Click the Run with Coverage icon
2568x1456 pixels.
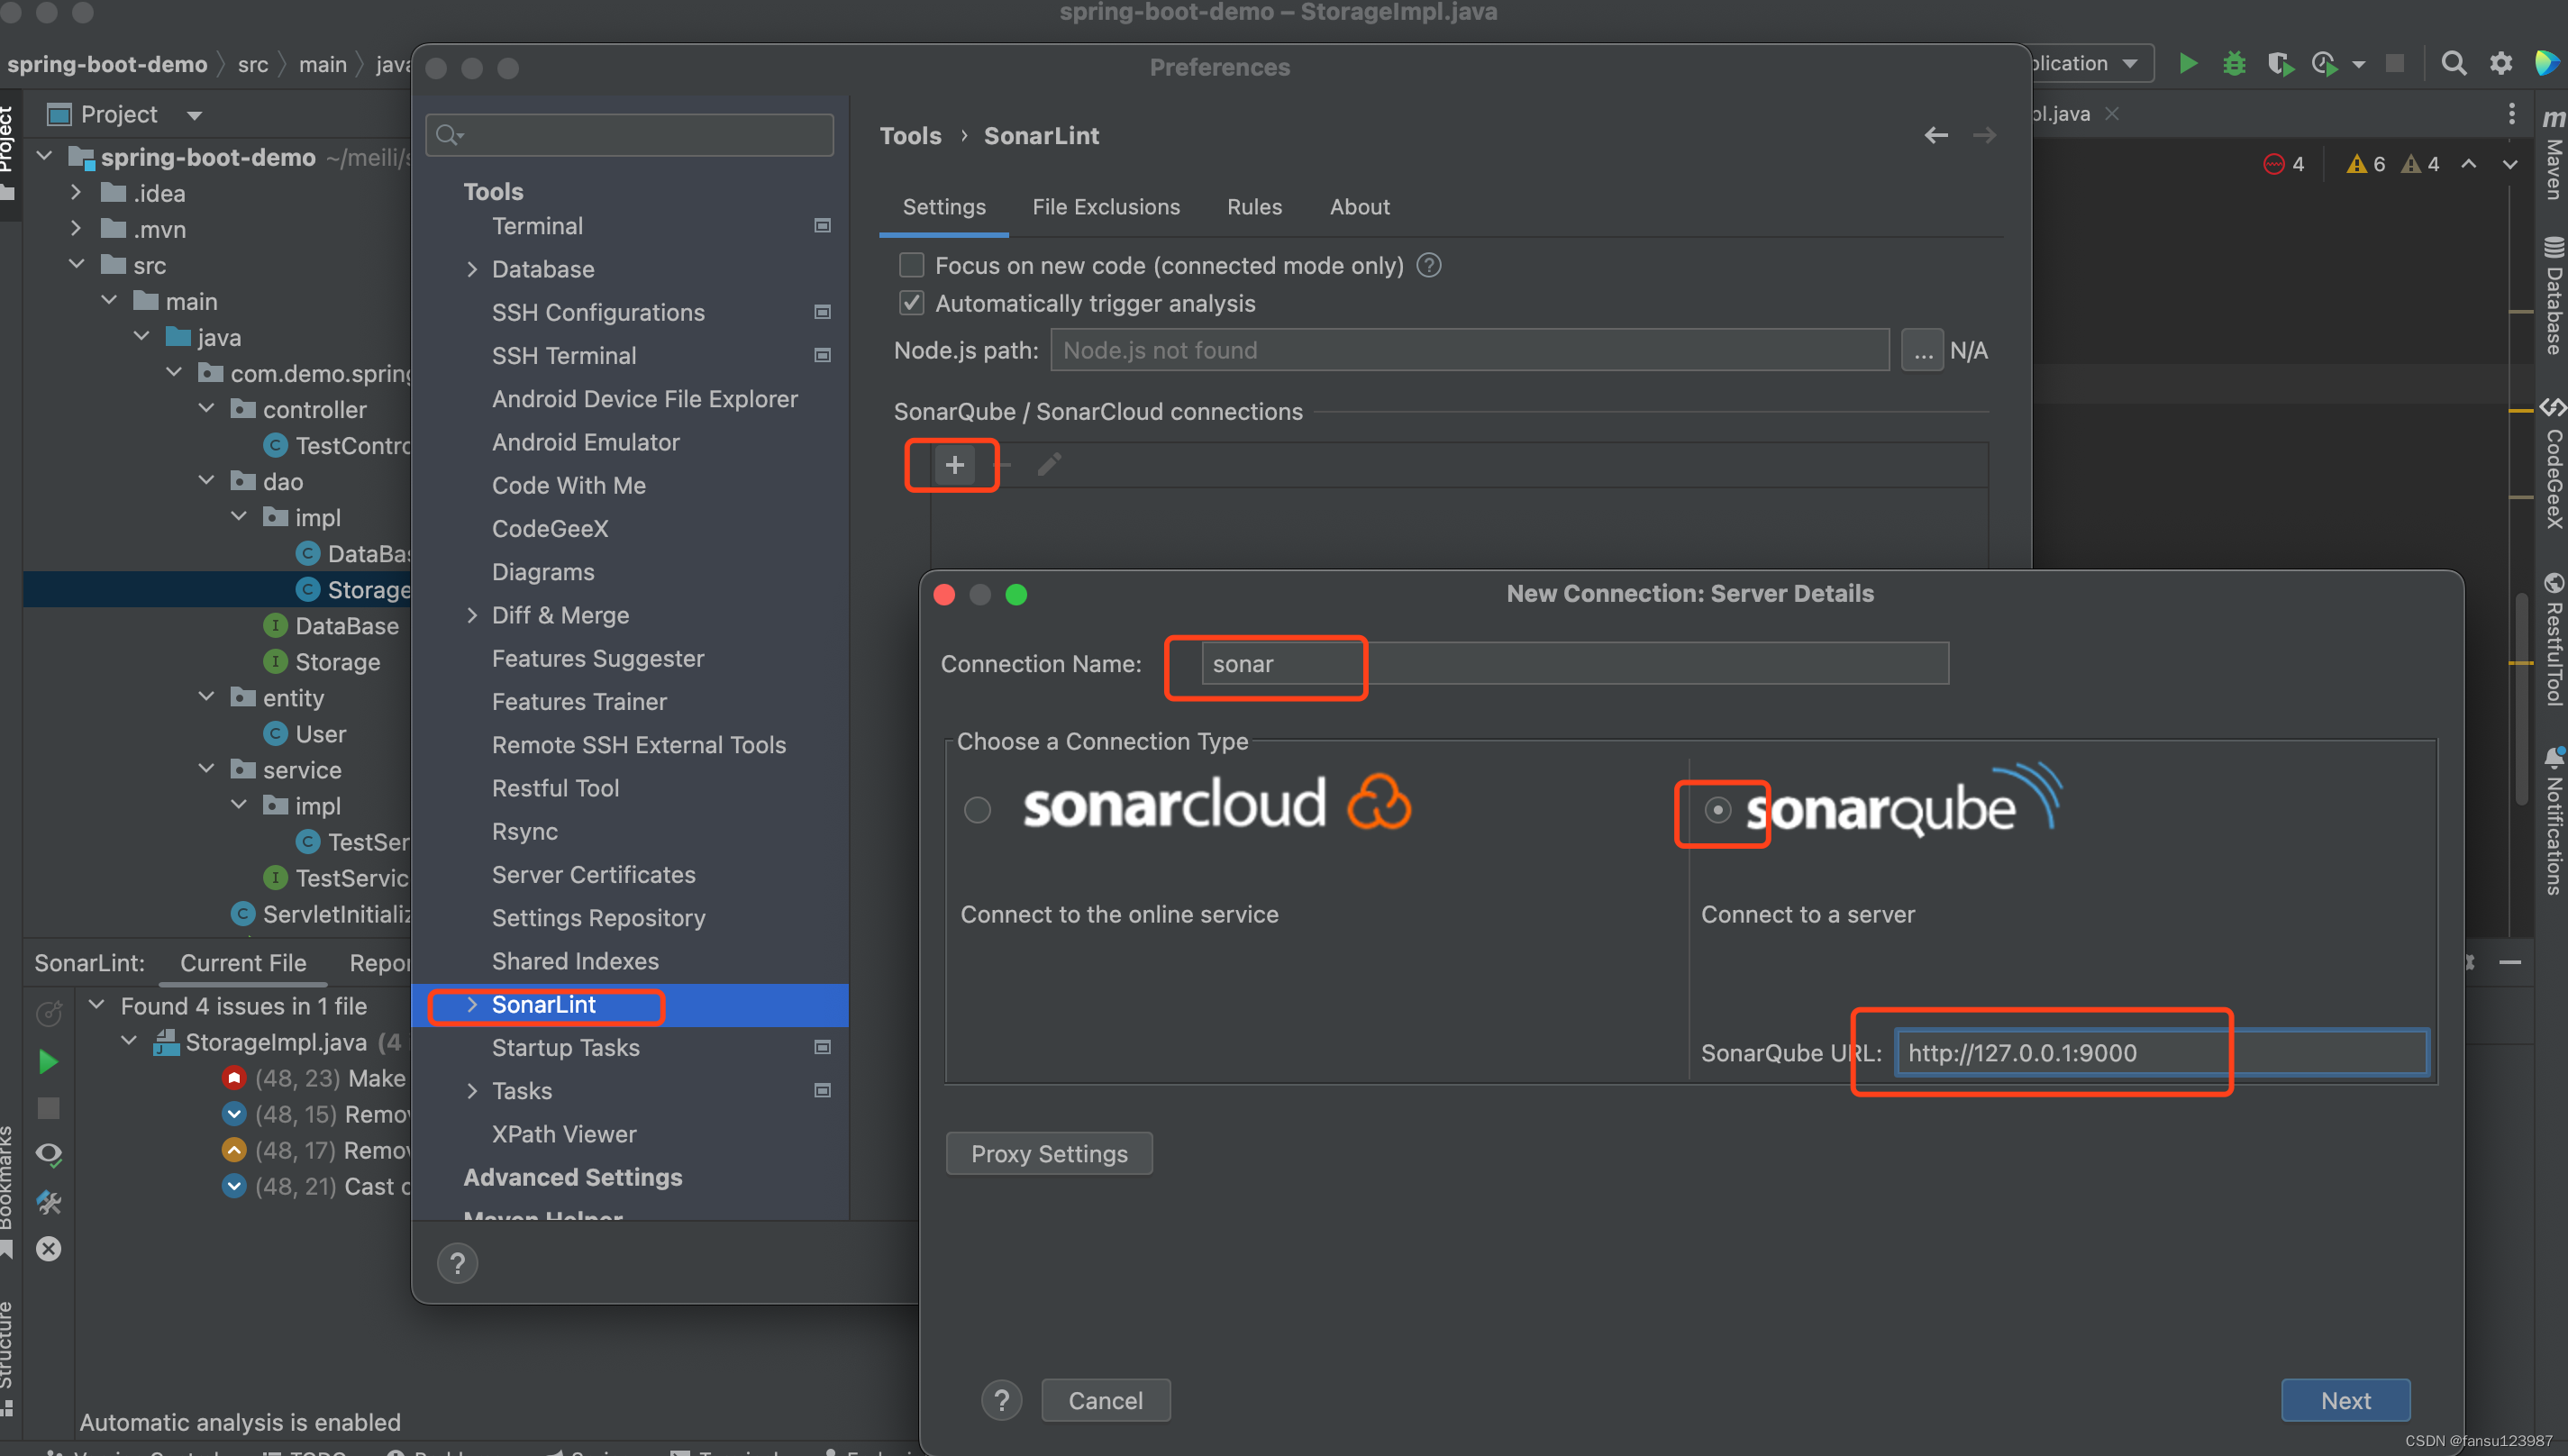coord(2280,64)
